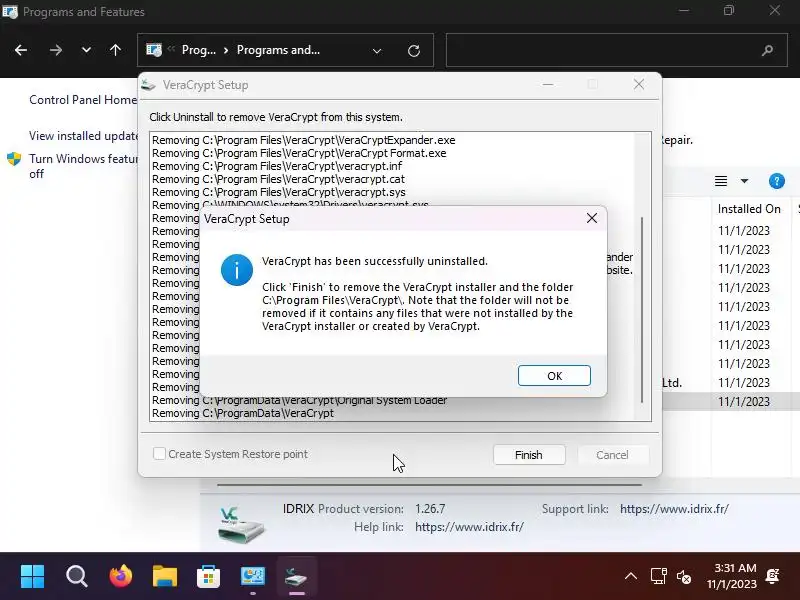Open help with the blue question icon
Screen dimensions: 800x600
pos(777,181)
